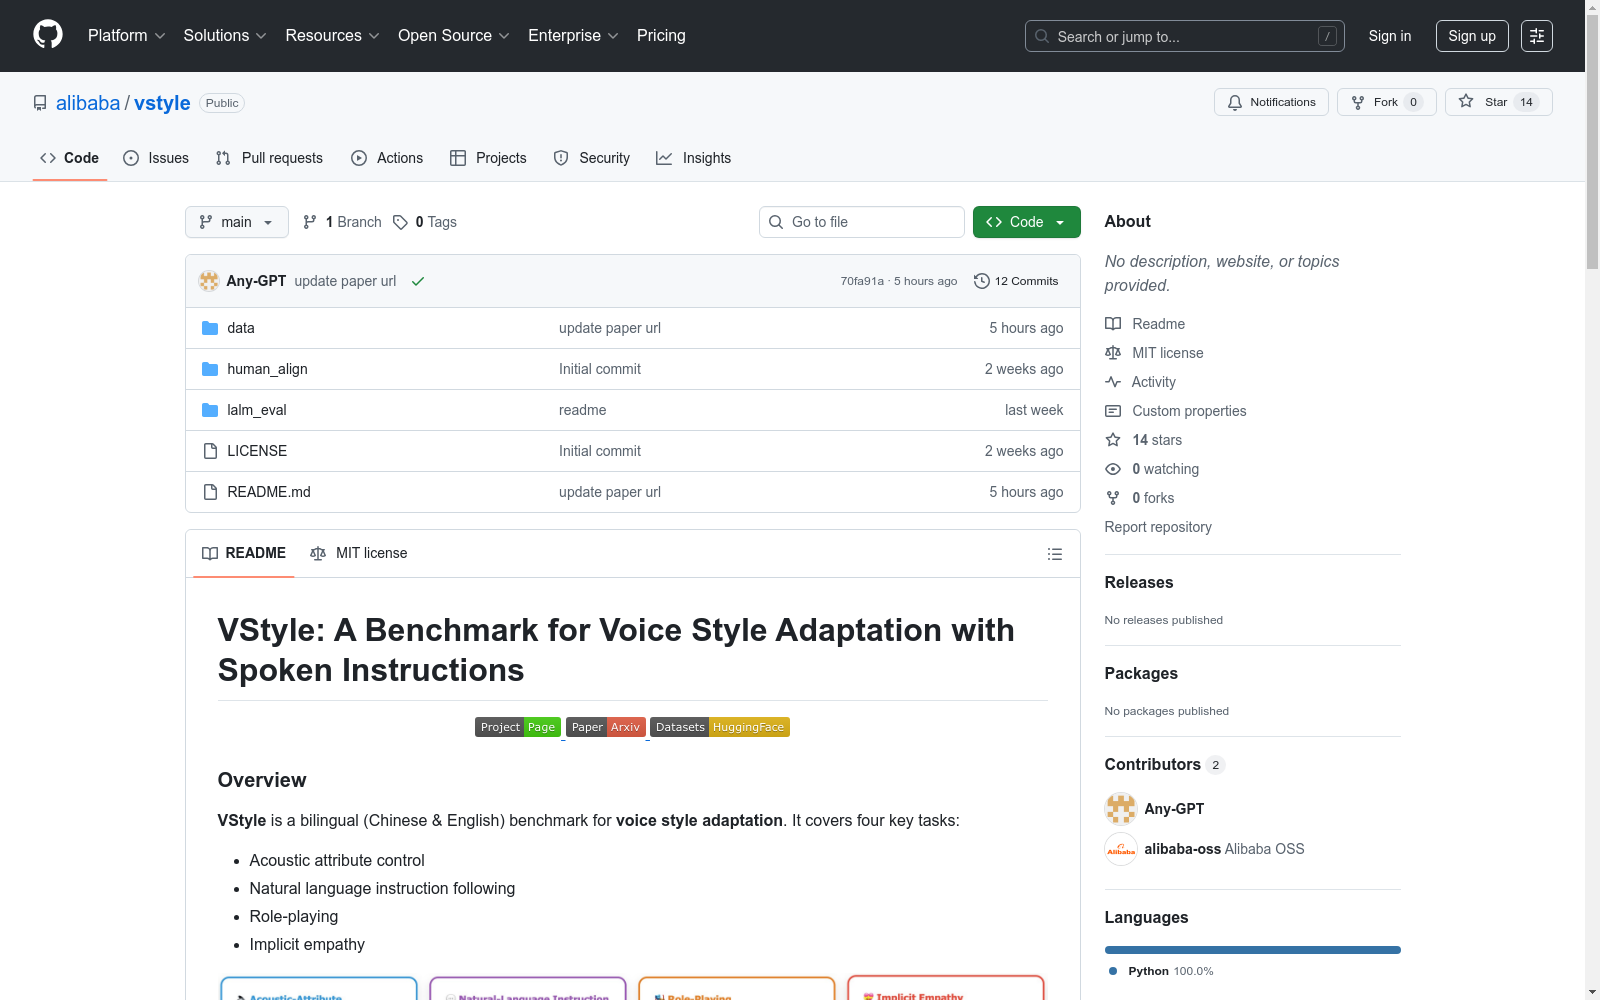Click the Python language bar

[1252, 950]
